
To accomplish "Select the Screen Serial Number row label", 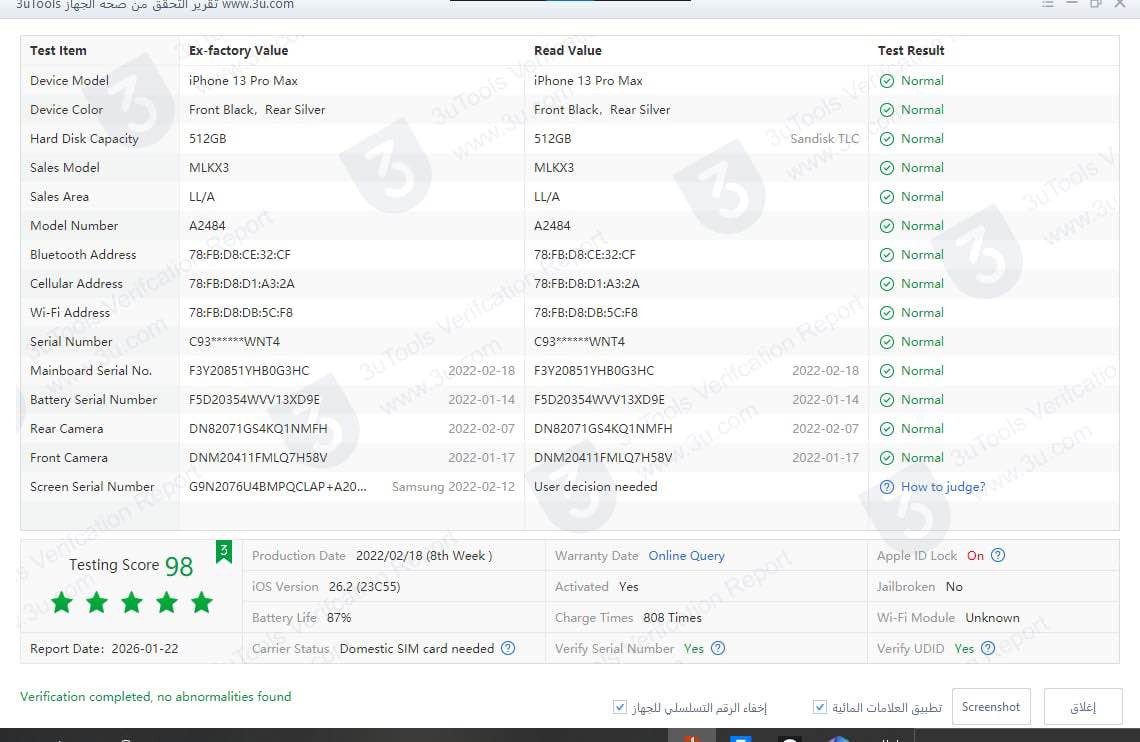I will [92, 487].
